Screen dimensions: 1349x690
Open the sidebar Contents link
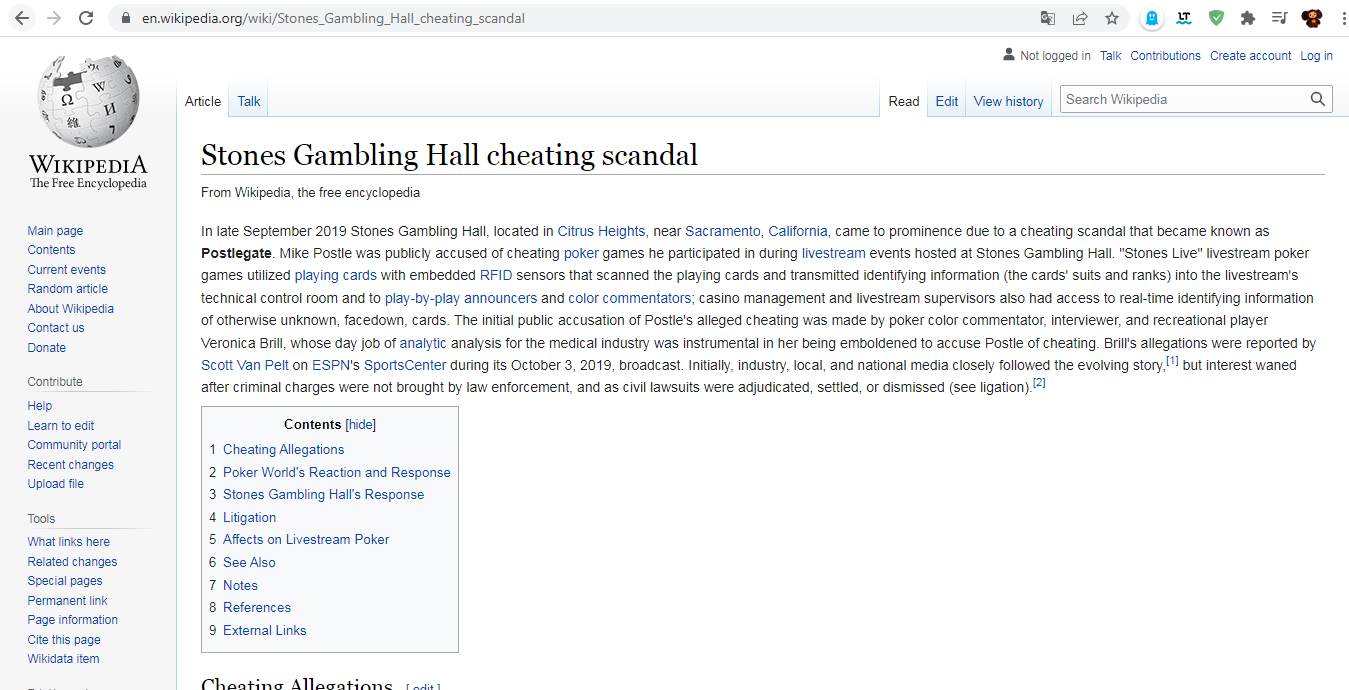[51, 250]
